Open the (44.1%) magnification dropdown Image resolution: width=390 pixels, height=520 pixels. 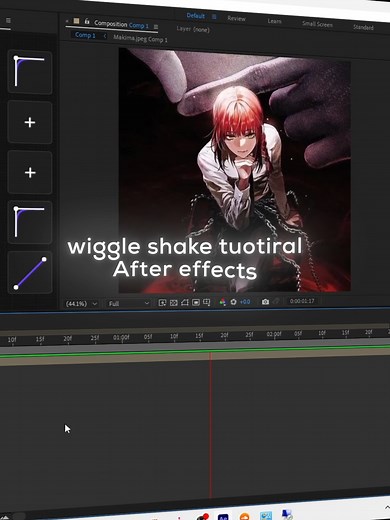pyautogui.click(x=81, y=304)
